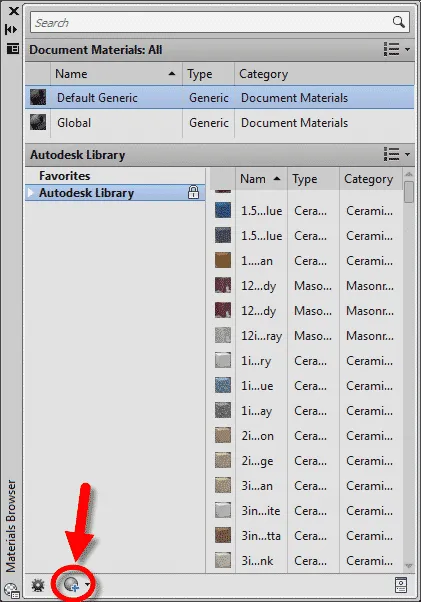Click swatch of '3in...tta' material
Image resolution: width=421 pixels, height=602 pixels.
click(x=223, y=535)
